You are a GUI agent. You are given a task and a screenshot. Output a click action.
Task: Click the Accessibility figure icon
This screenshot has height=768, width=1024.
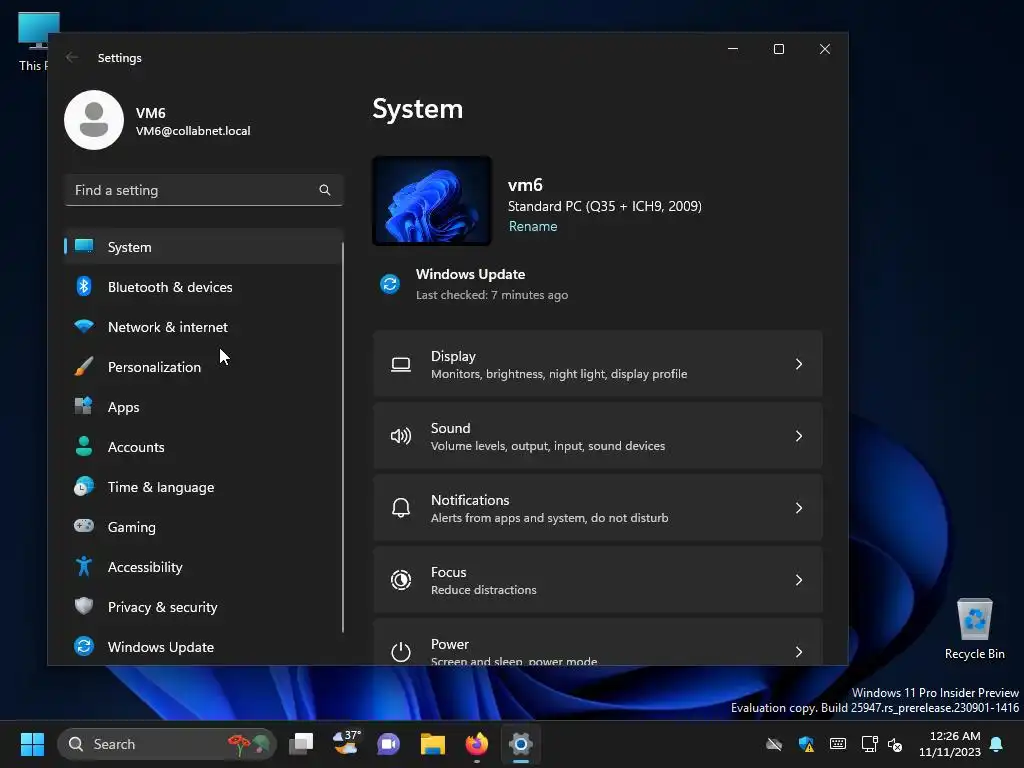(x=84, y=566)
